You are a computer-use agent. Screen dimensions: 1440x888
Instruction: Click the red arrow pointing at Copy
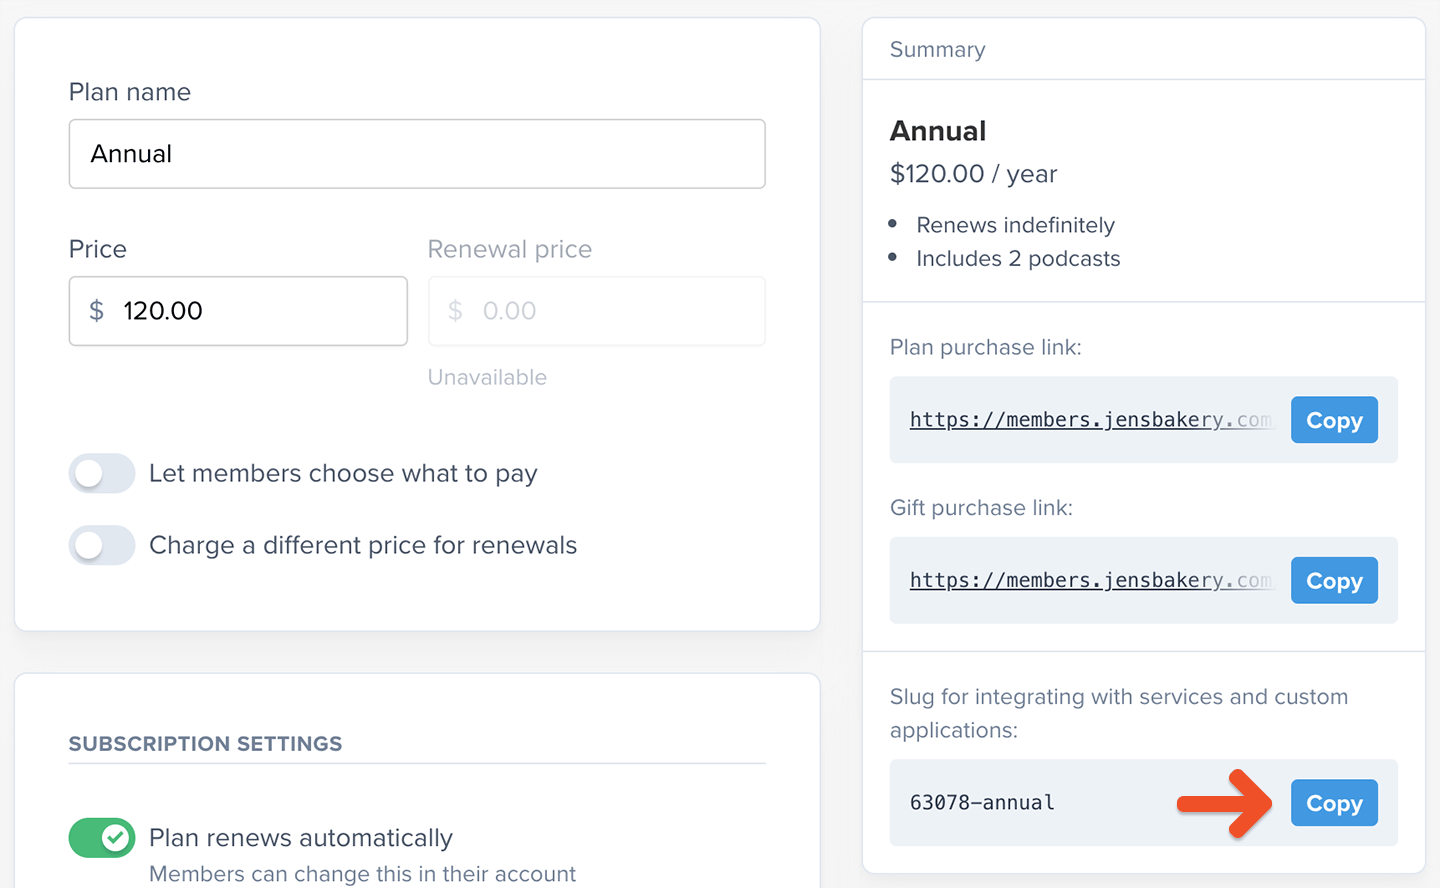coord(1224,803)
